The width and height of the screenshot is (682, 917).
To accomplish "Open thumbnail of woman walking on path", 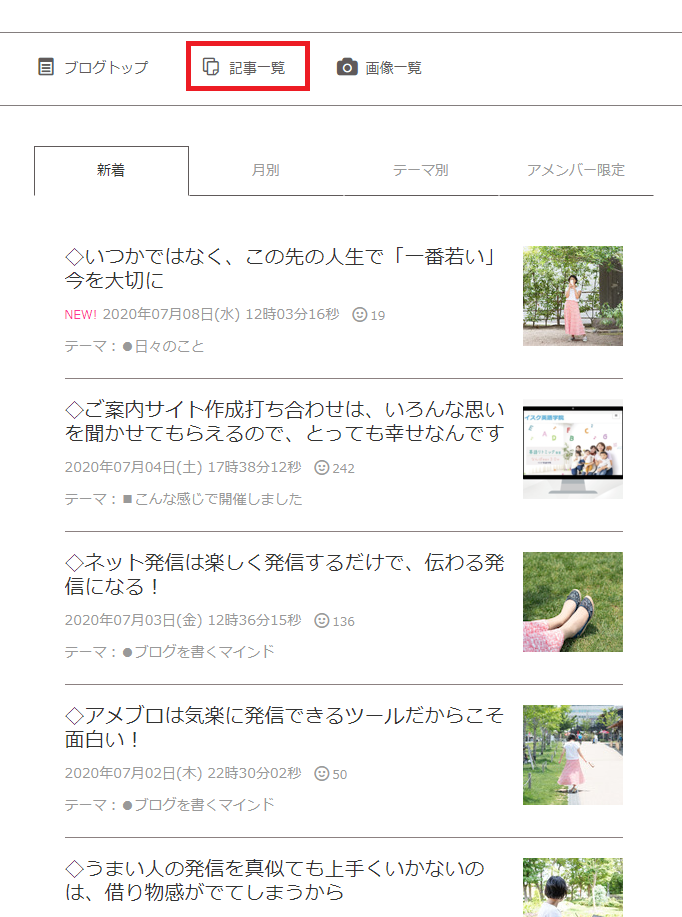I will [573, 755].
